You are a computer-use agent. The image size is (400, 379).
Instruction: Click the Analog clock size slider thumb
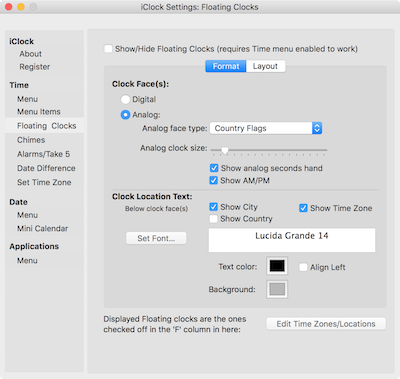coord(225,151)
